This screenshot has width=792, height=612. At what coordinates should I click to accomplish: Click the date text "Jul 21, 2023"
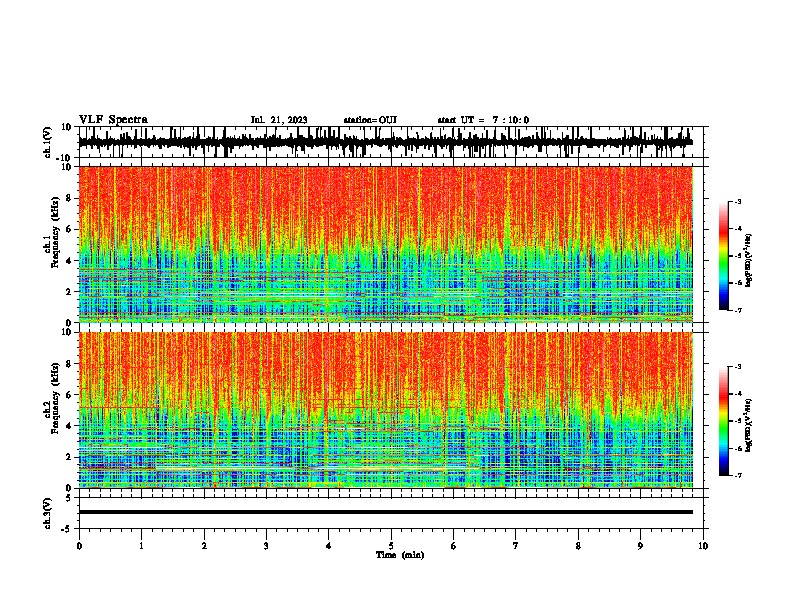pyautogui.click(x=279, y=120)
